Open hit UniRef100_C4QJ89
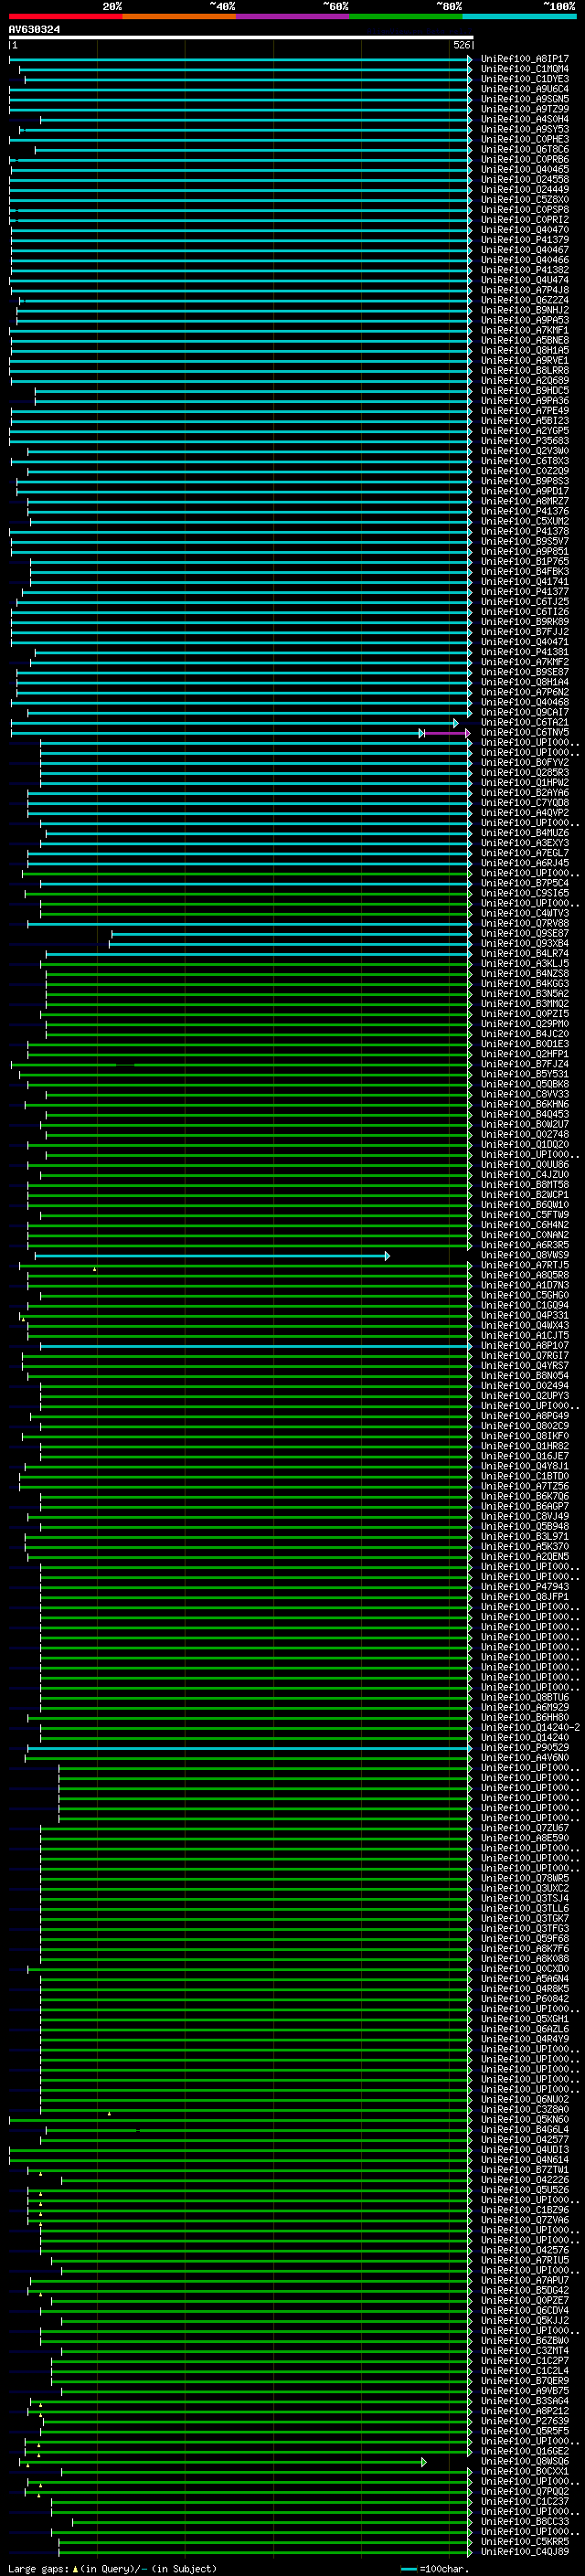 524,2551
